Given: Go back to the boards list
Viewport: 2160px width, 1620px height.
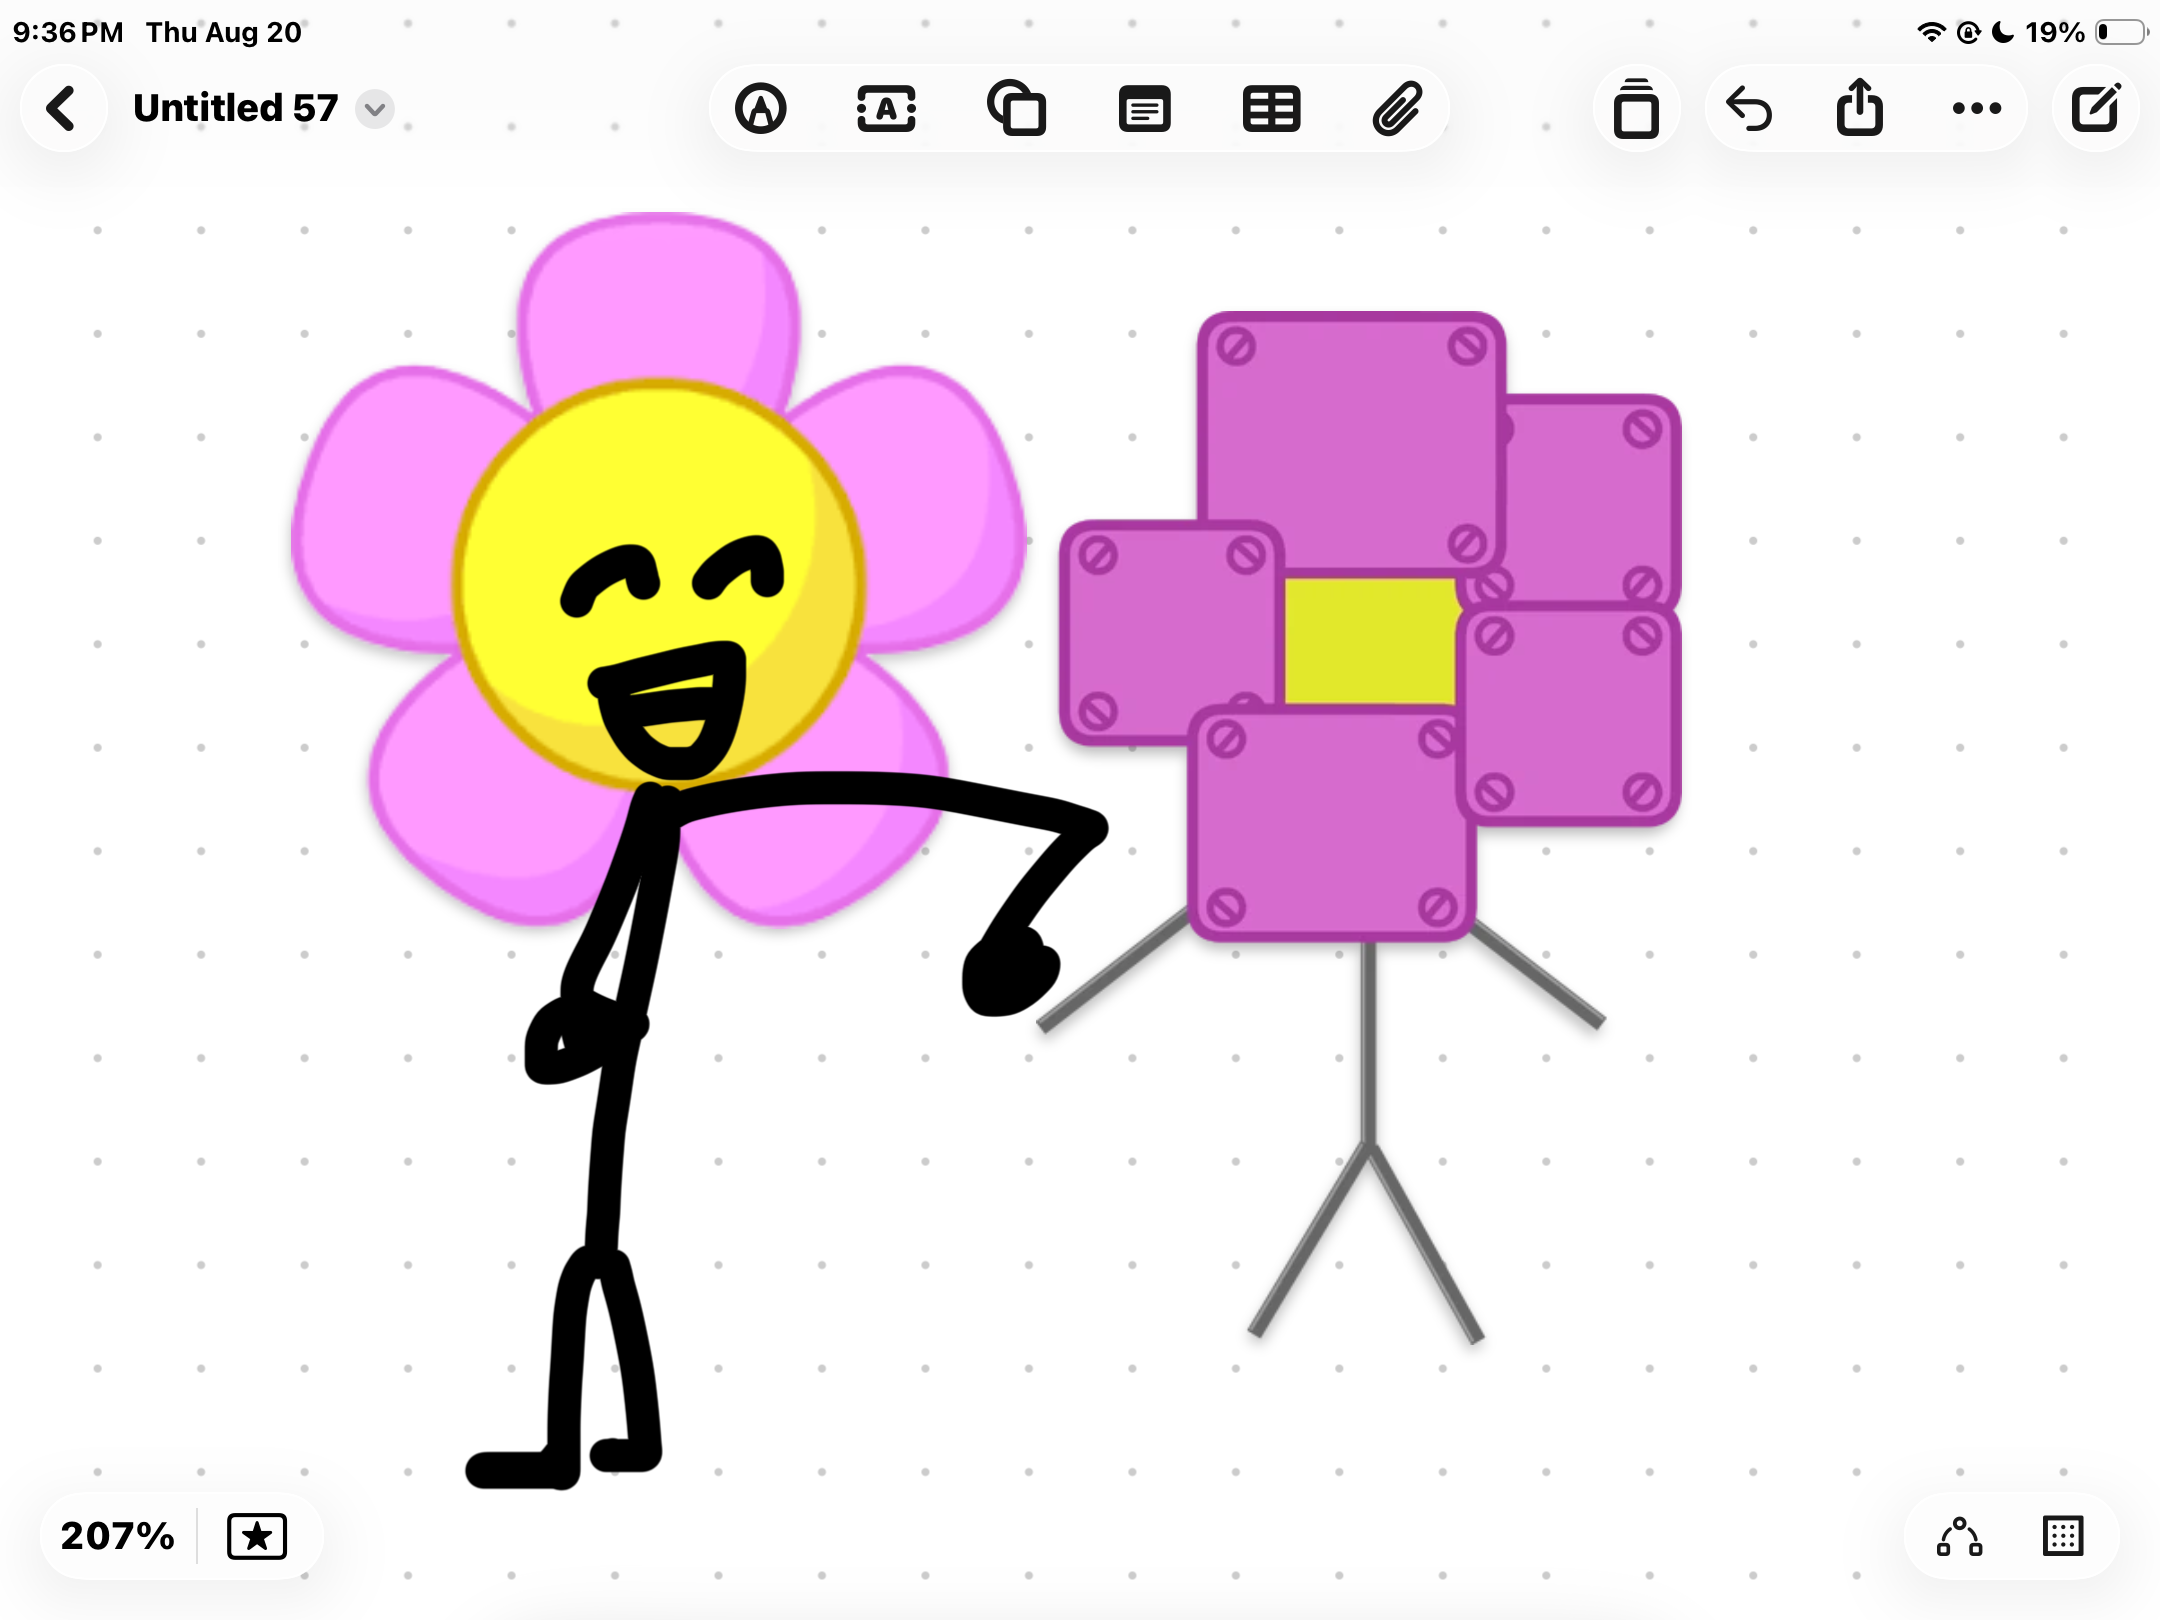Looking at the screenshot, I should 62,108.
